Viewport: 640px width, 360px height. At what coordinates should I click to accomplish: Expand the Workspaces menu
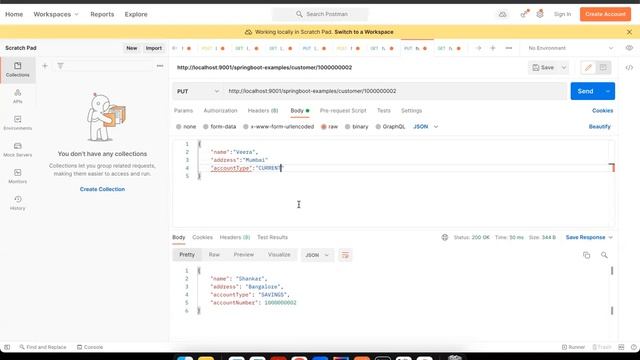point(56,14)
